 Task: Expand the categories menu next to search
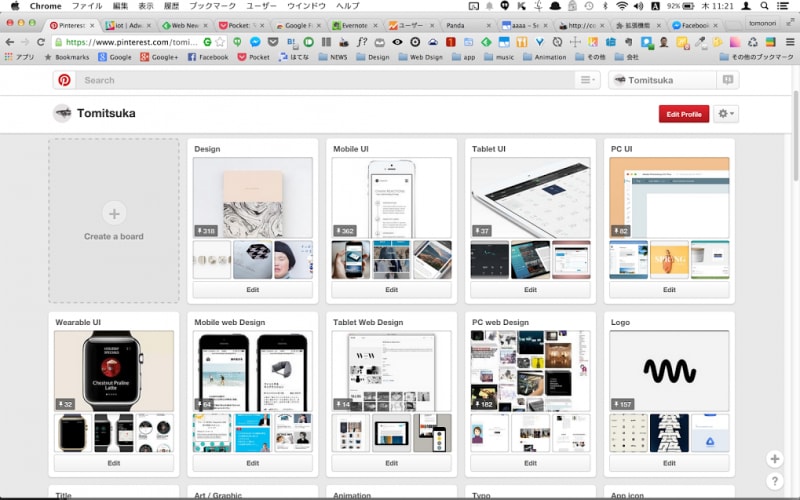coord(587,80)
